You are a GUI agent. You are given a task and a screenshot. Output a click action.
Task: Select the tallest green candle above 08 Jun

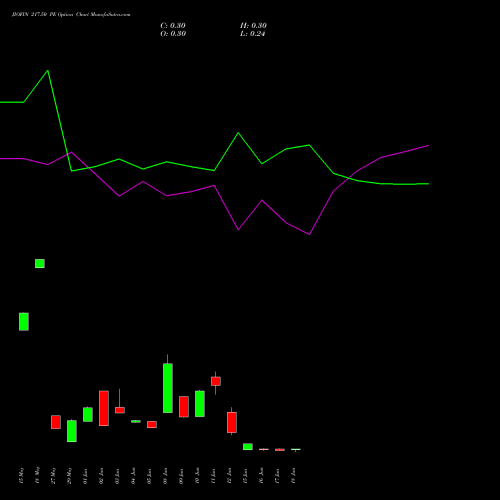click(x=168, y=388)
